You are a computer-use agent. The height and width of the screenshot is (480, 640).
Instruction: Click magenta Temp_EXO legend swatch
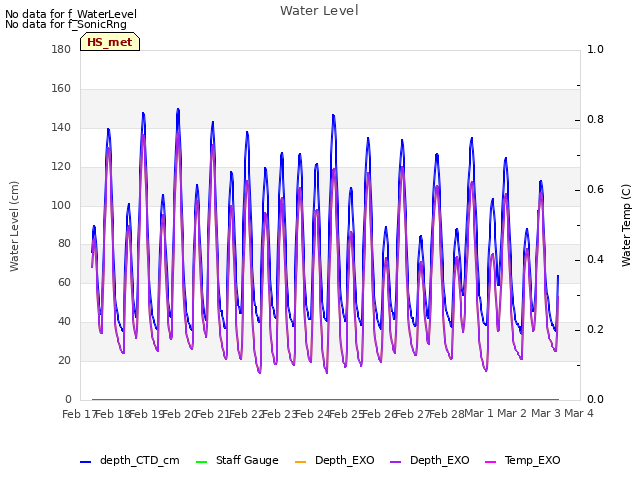[x=490, y=462]
